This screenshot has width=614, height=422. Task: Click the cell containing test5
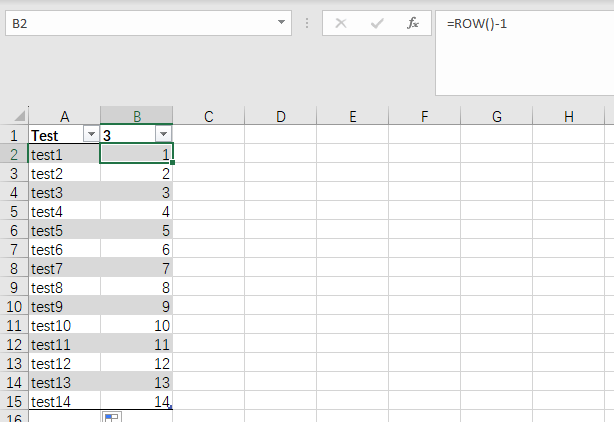pos(64,231)
